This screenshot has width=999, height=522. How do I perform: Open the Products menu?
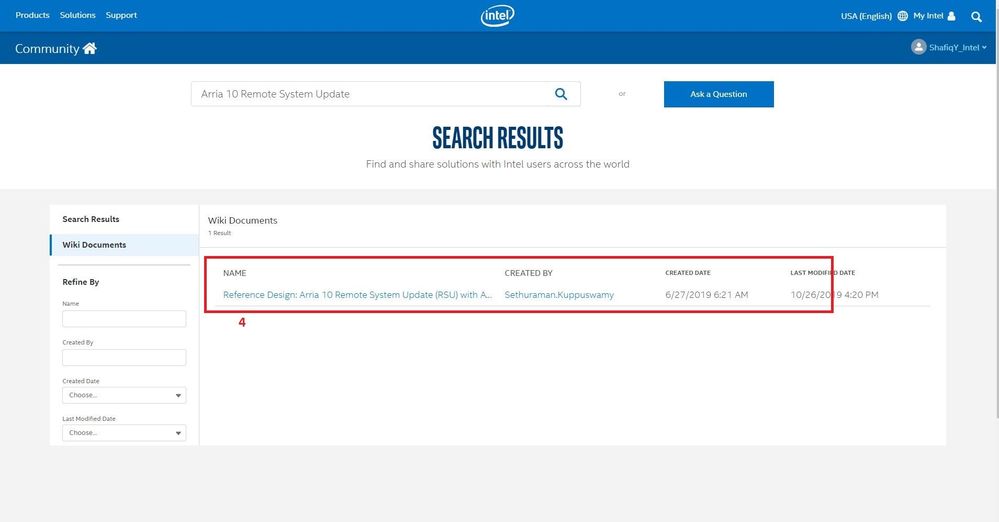click(32, 15)
